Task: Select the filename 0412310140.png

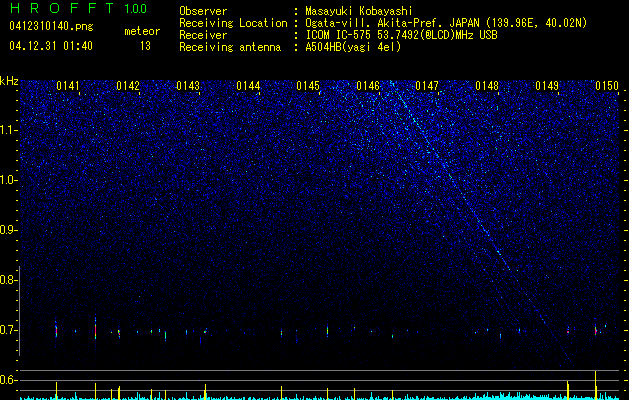Action: [x=51, y=26]
